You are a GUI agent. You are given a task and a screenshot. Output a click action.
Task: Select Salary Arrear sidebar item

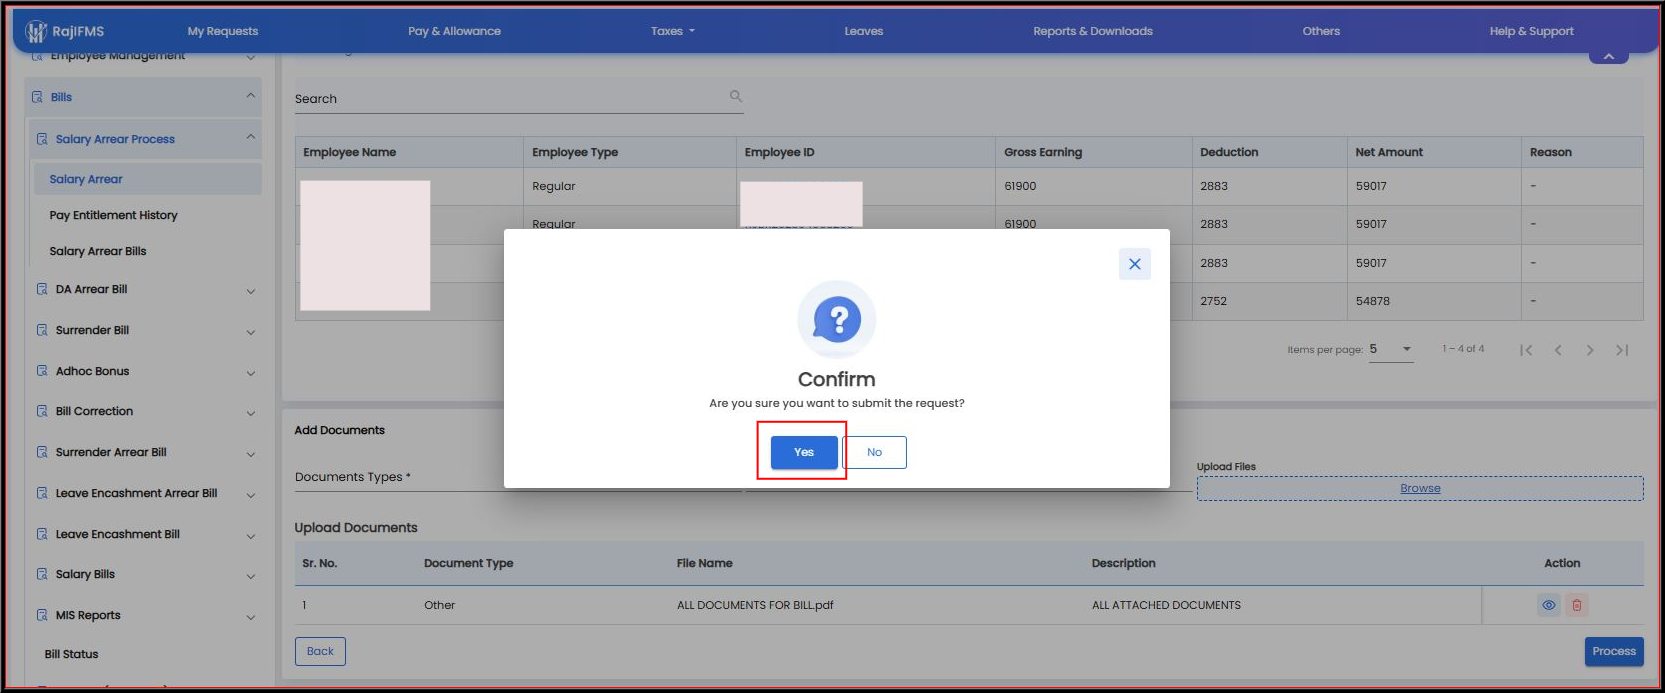tap(148, 179)
